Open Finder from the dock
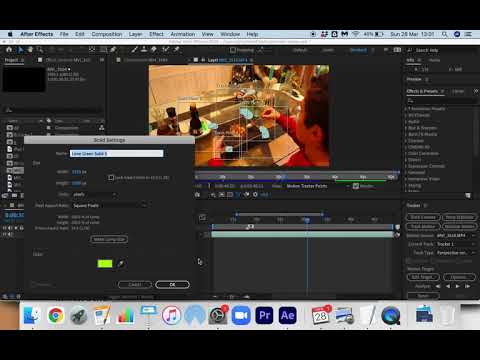The image size is (480, 360). pos(32,315)
